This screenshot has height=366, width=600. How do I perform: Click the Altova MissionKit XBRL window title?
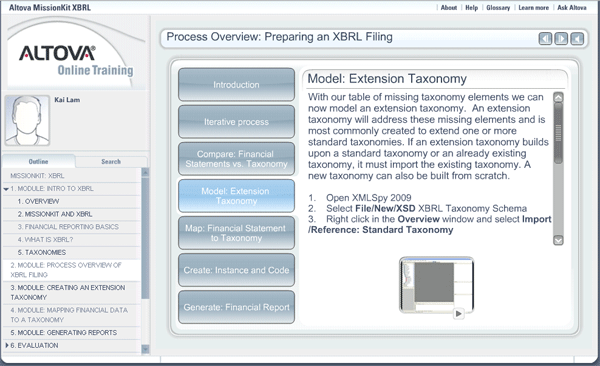click(x=50, y=8)
